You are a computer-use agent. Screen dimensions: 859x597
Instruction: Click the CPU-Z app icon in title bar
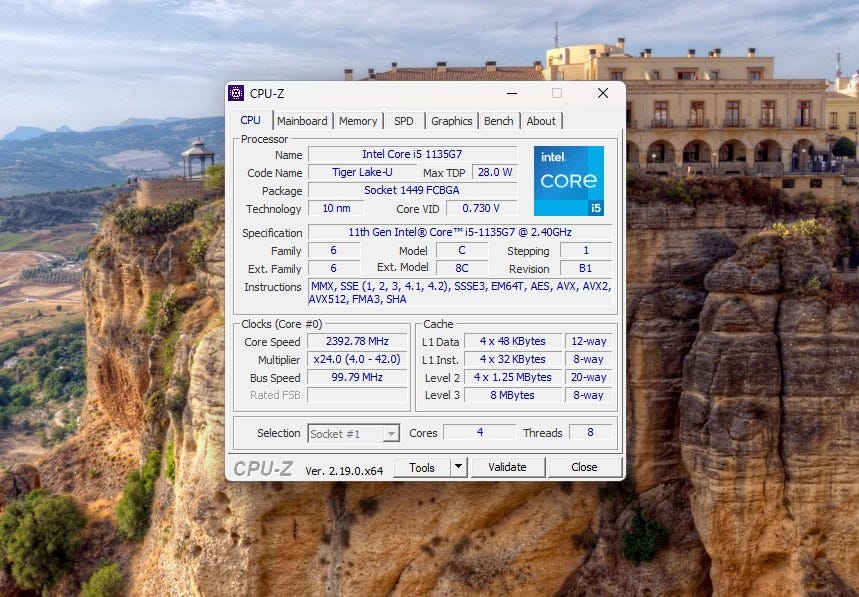click(x=236, y=93)
